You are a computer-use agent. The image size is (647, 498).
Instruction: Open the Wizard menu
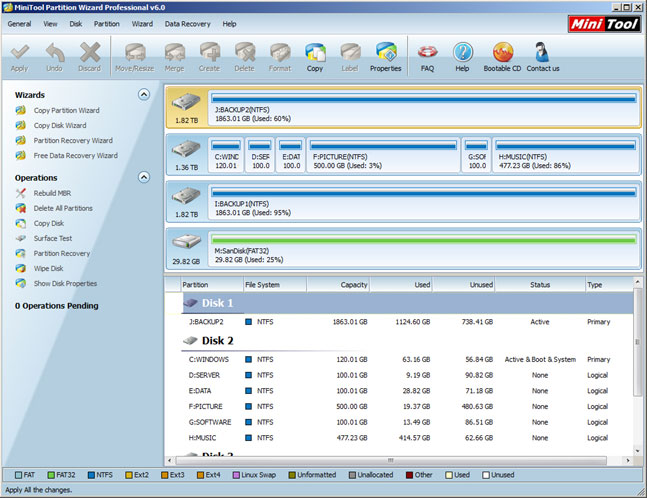(142, 24)
